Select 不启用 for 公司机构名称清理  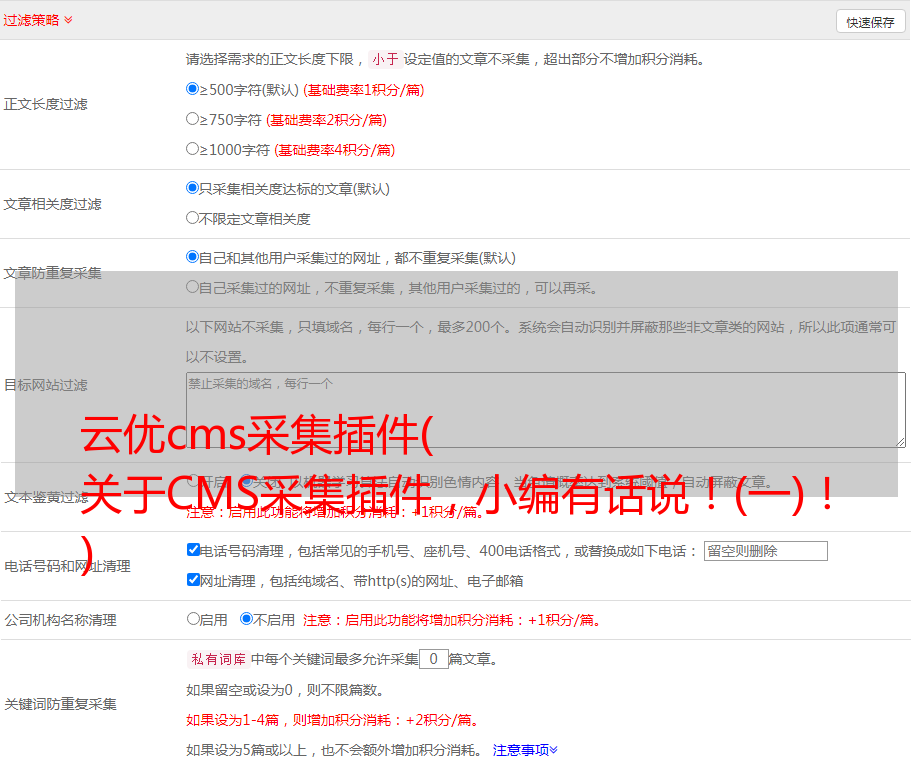pyautogui.click(x=247, y=619)
